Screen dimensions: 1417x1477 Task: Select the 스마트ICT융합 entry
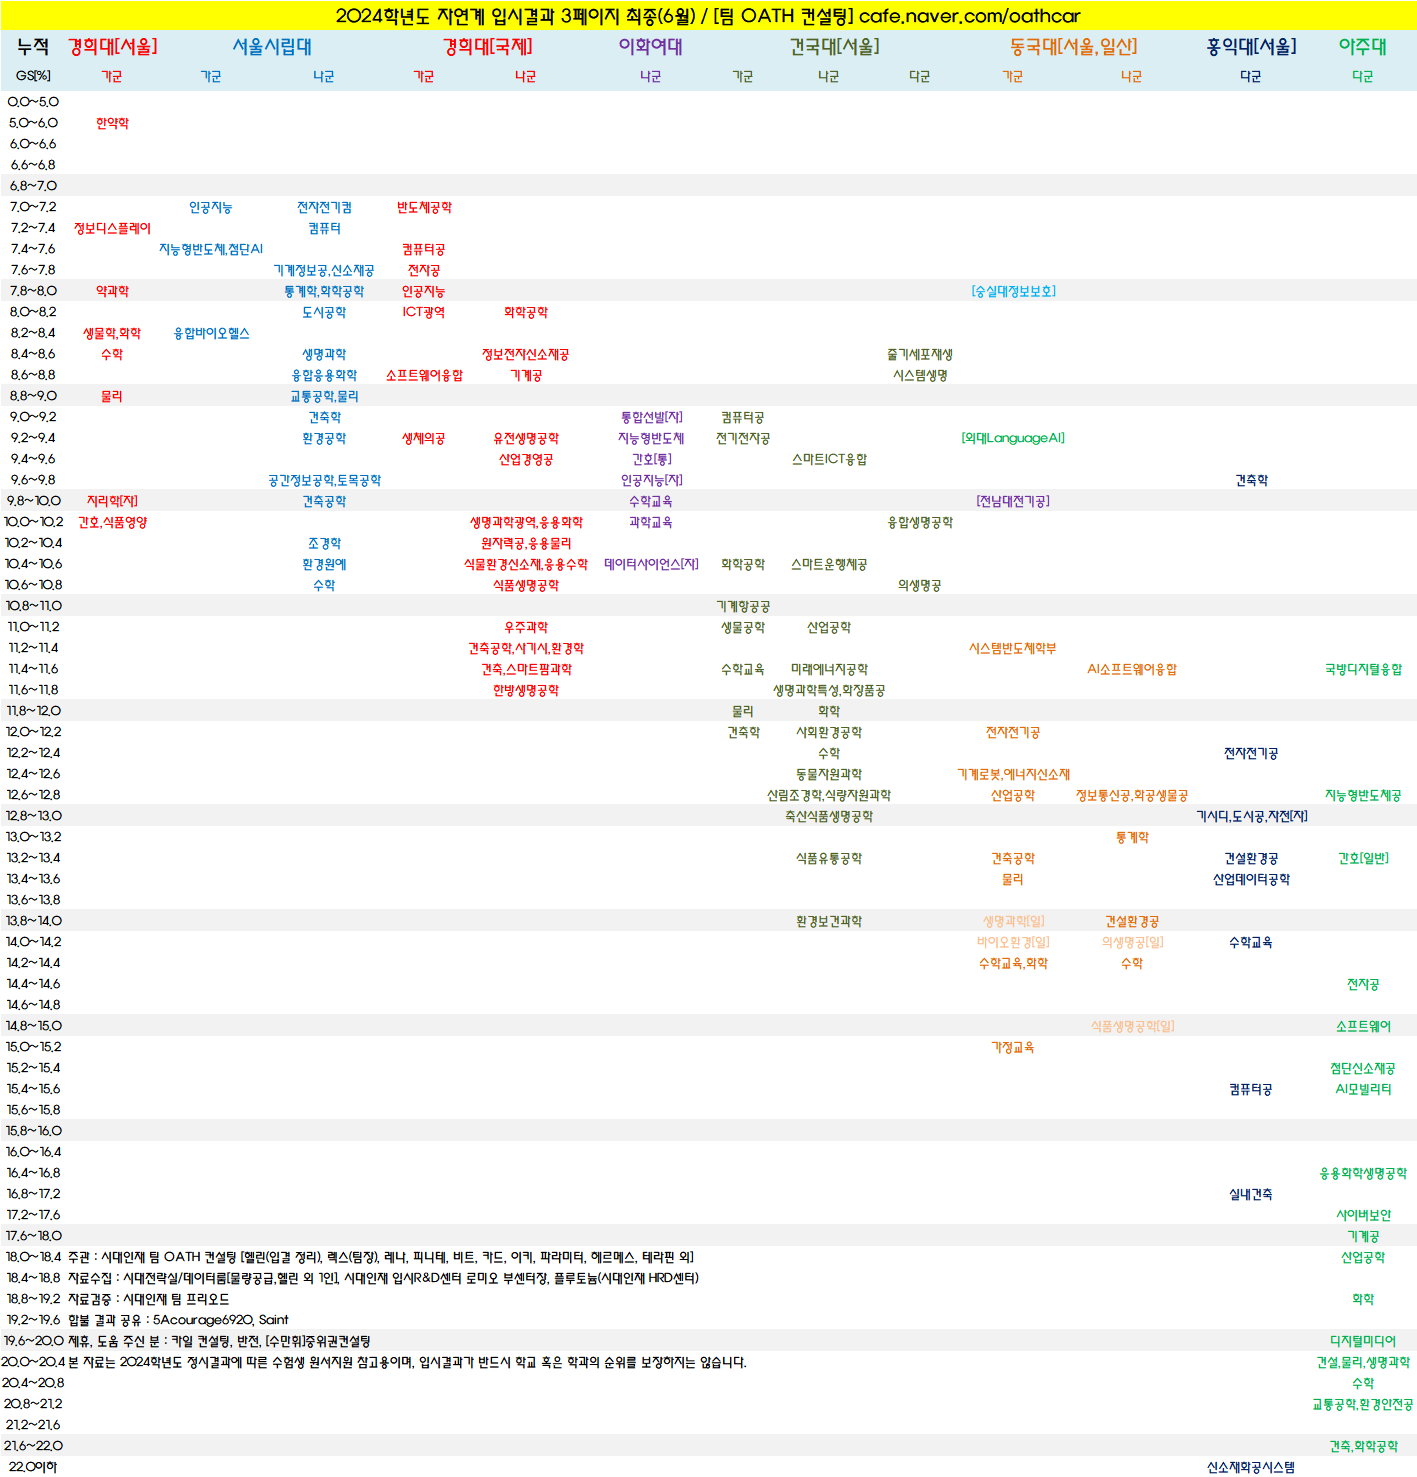point(829,459)
